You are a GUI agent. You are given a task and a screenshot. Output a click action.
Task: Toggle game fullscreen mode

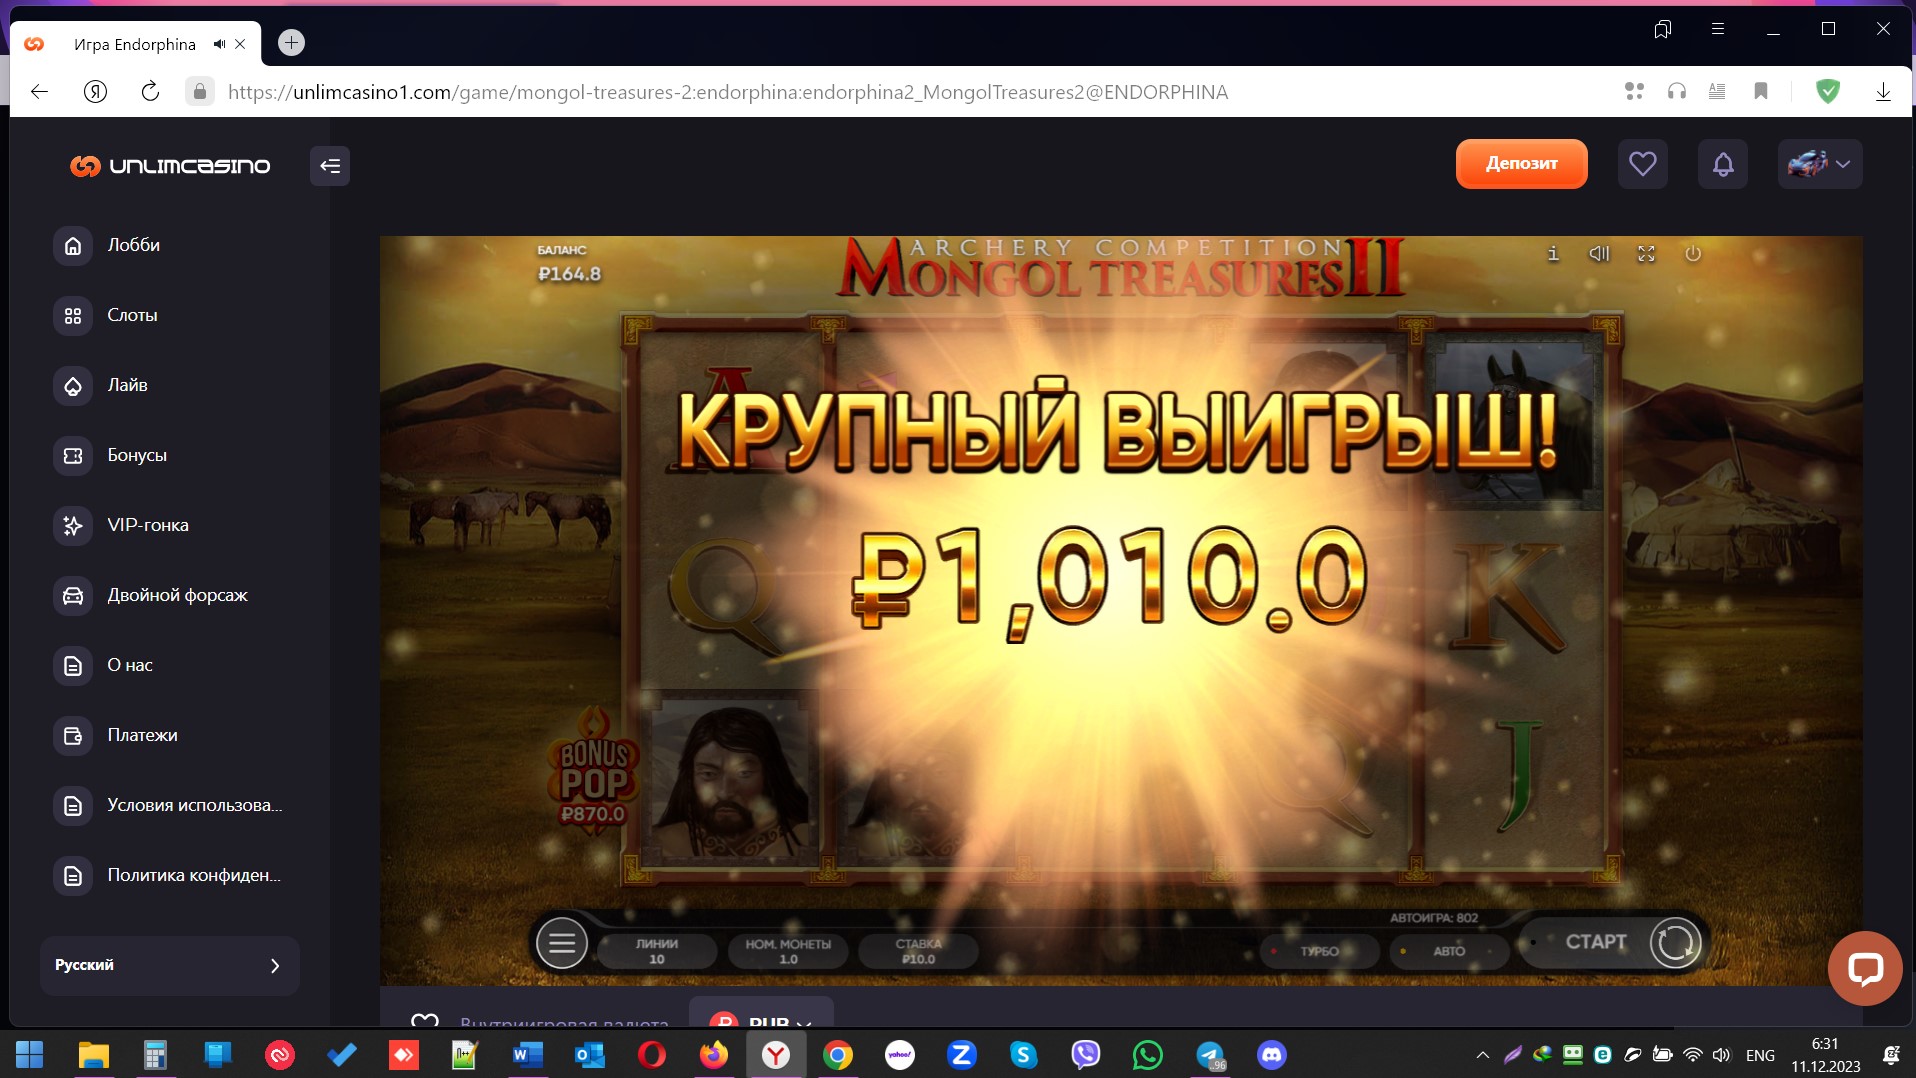[x=1646, y=254]
